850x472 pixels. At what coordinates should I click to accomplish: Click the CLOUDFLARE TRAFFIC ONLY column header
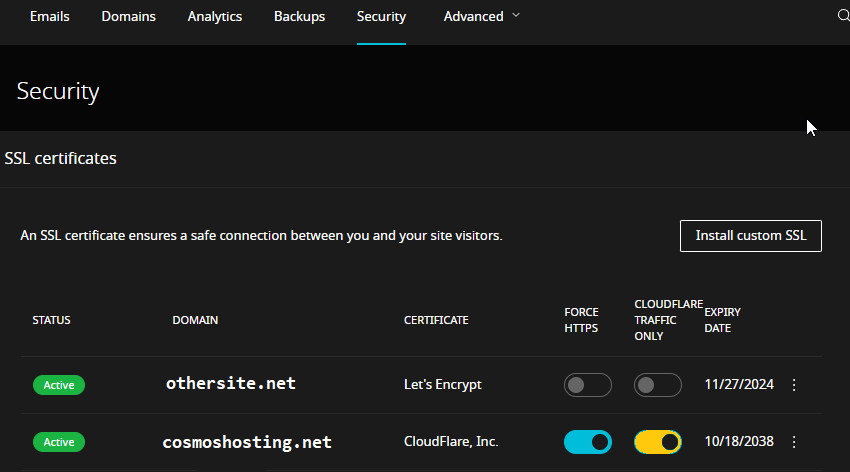tap(668, 320)
